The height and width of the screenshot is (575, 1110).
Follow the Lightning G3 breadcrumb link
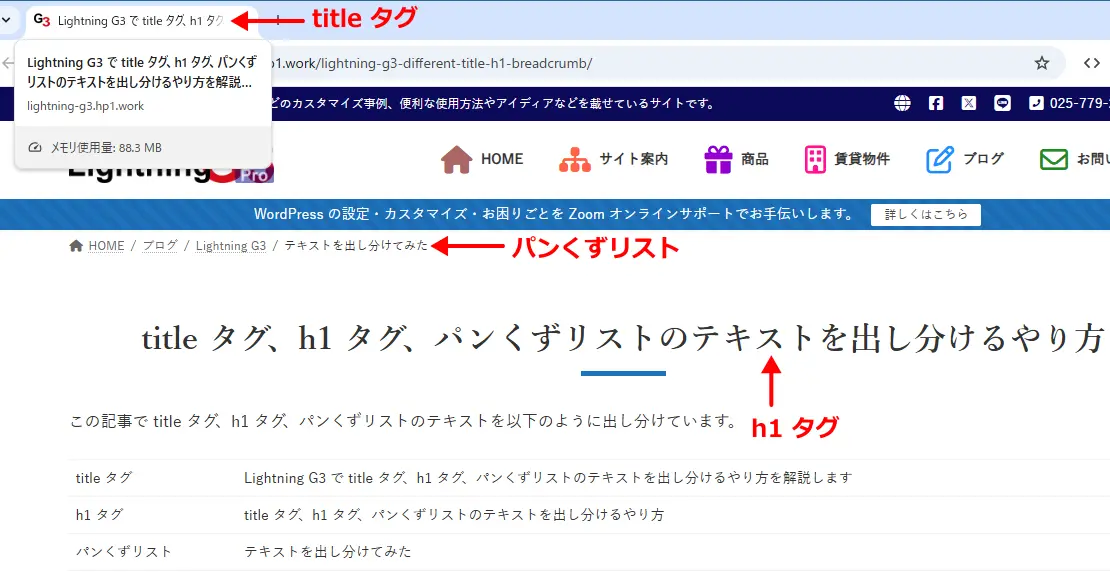tap(231, 246)
